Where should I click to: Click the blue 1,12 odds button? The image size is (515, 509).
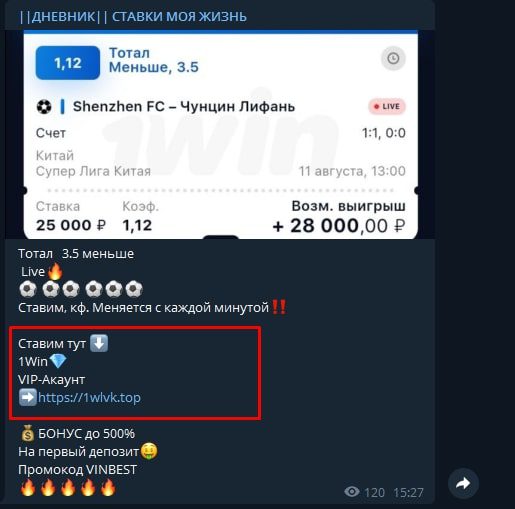point(68,63)
